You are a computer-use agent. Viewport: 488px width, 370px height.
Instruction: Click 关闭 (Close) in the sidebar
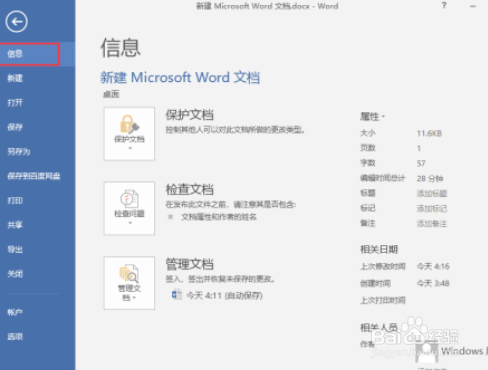coord(15,274)
